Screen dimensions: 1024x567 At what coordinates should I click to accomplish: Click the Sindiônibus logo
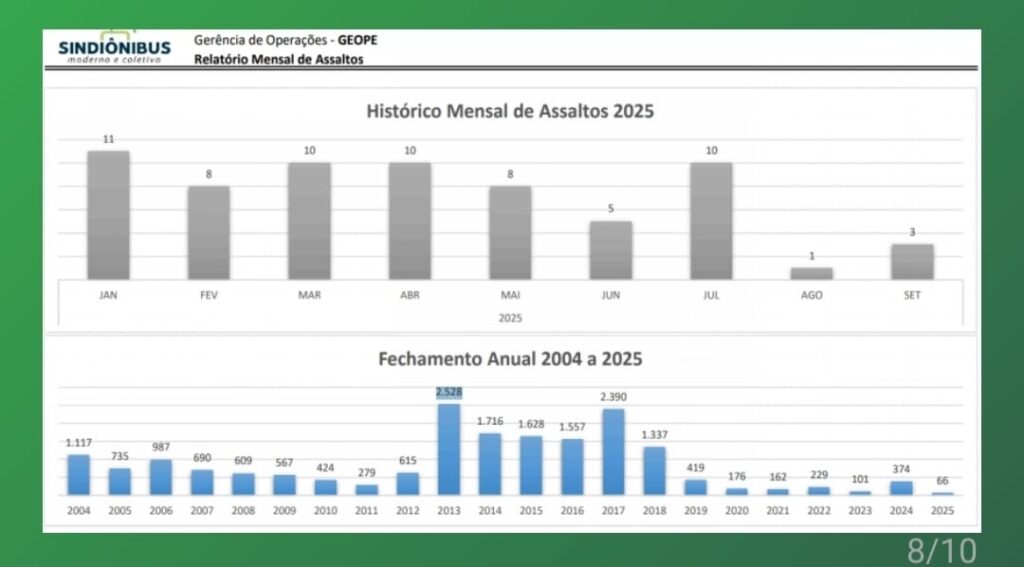[x=114, y=48]
